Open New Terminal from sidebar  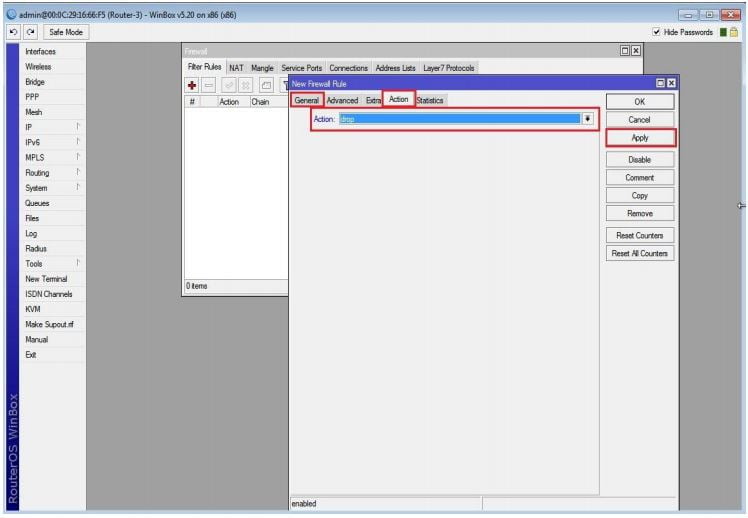pyautogui.click(x=46, y=279)
